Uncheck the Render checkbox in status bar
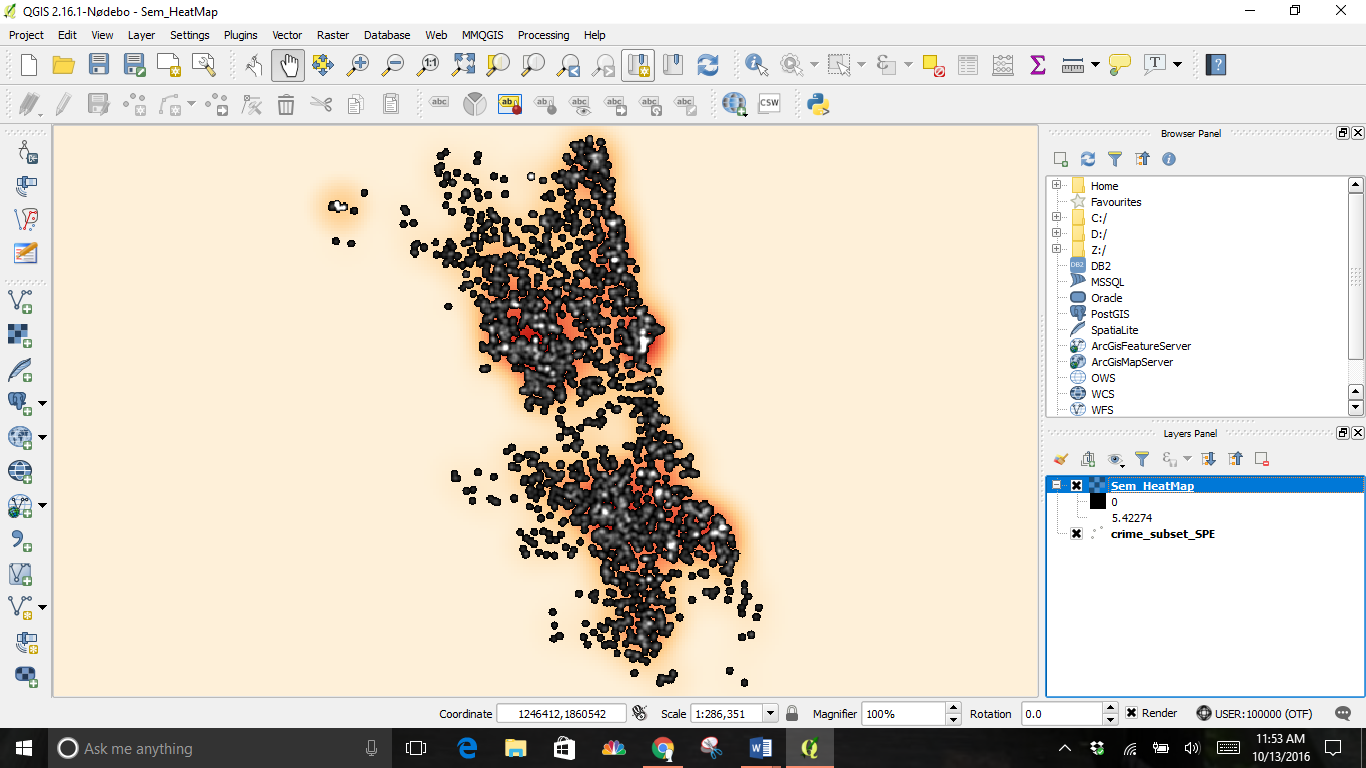Viewport: 1366px width, 768px height. tap(1132, 713)
